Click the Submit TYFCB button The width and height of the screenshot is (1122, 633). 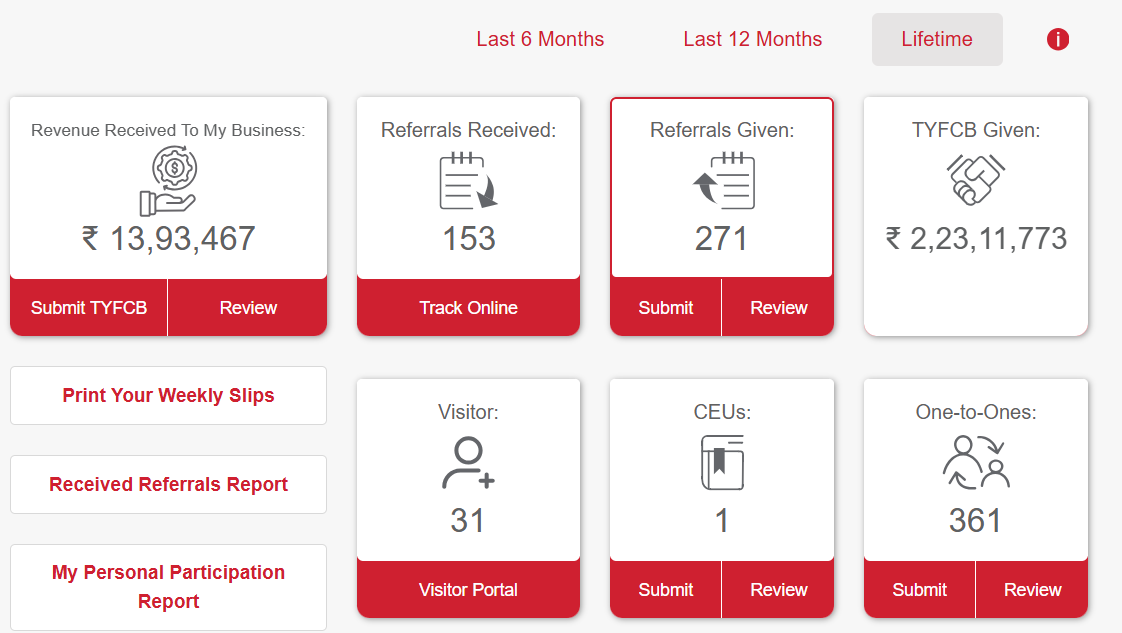coord(88,307)
